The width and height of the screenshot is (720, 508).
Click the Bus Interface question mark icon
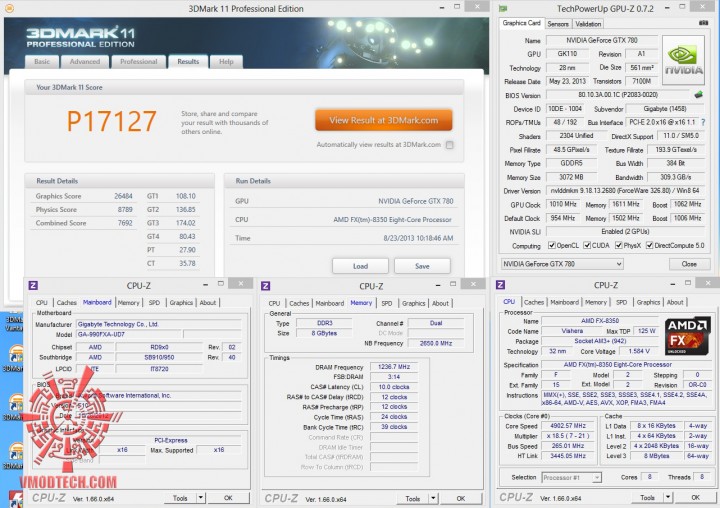tap(703, 122)
